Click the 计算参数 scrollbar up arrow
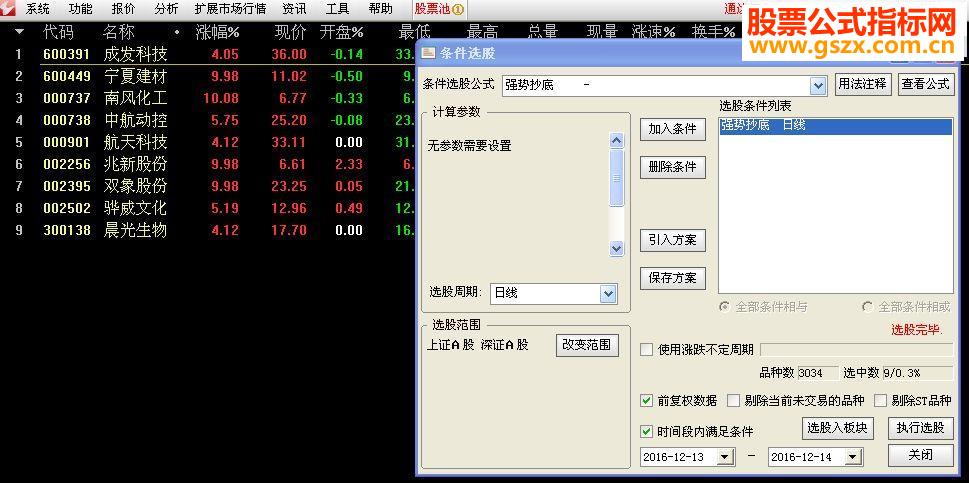969x483 pixels. pyautogui.click(x=616, y=141)
